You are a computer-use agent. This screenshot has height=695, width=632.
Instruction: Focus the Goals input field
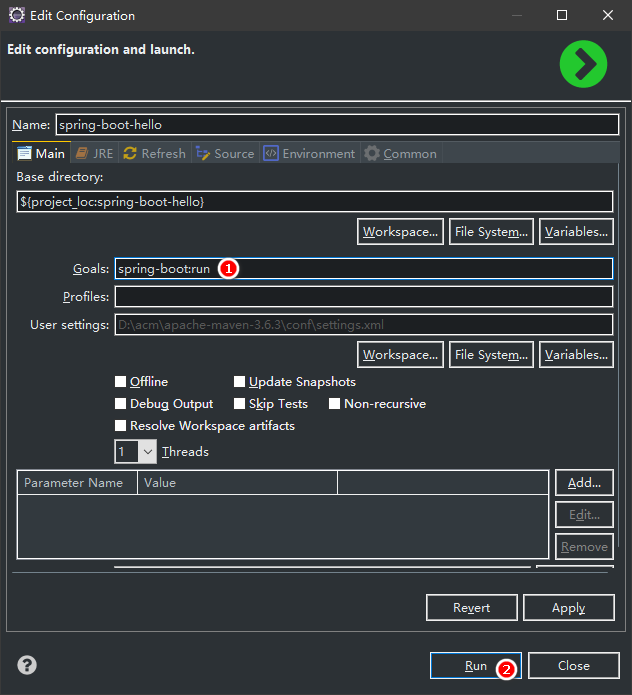click(x=364, y=269)
